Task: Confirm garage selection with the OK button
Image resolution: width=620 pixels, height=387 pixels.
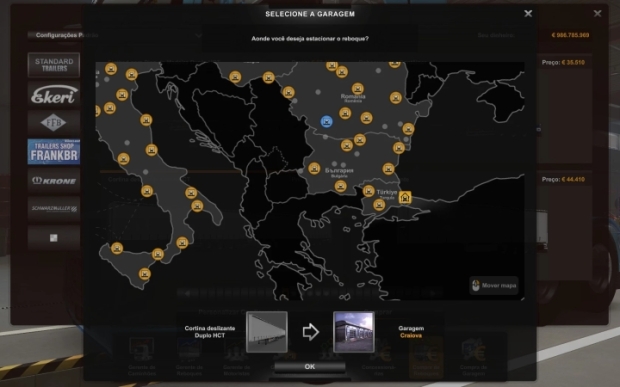Action: click(x=310, y=367)
